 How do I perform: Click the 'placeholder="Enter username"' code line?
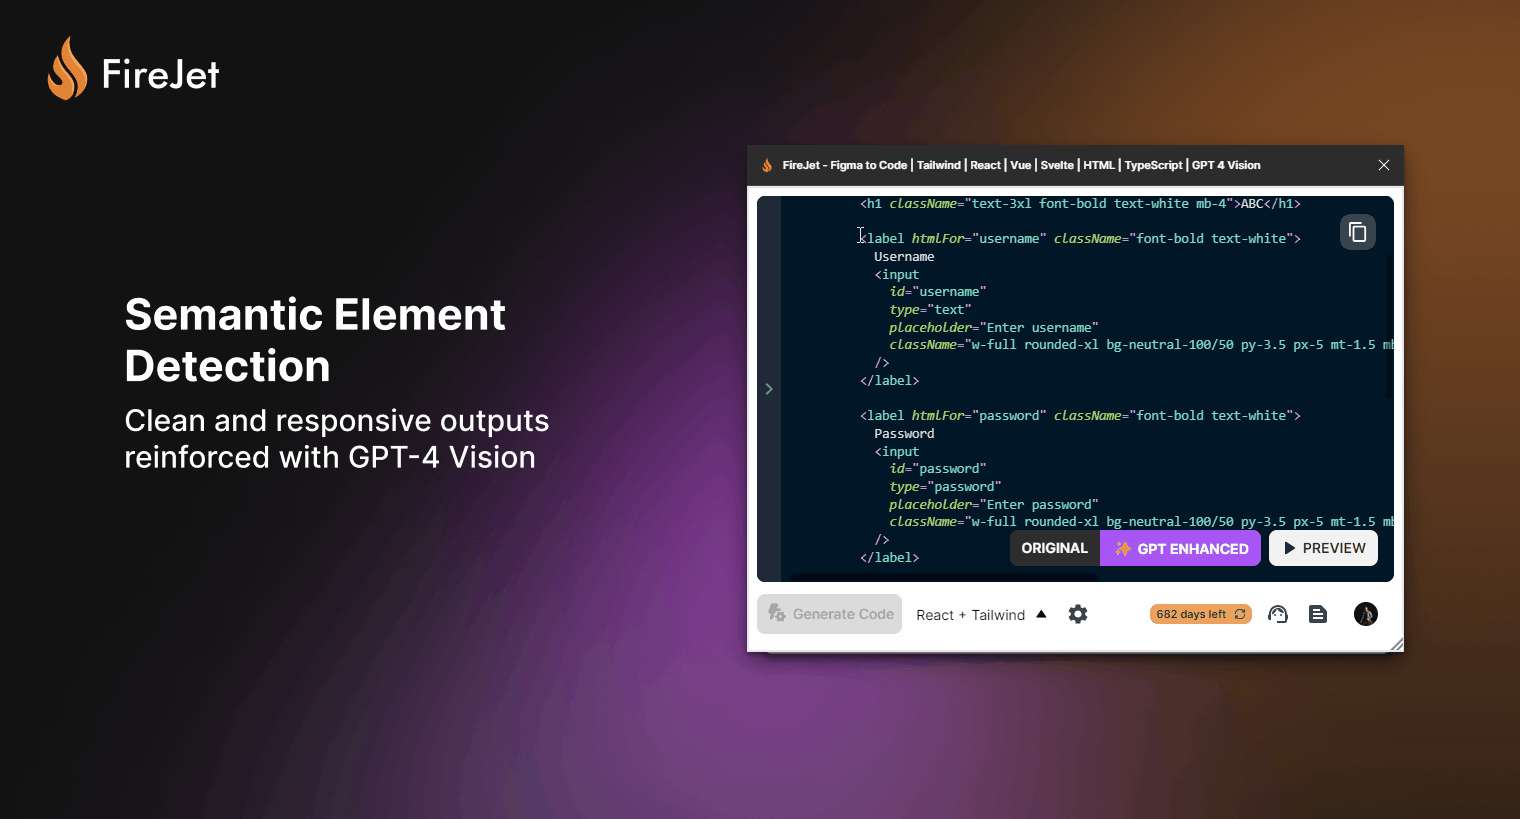coord(994,328)
